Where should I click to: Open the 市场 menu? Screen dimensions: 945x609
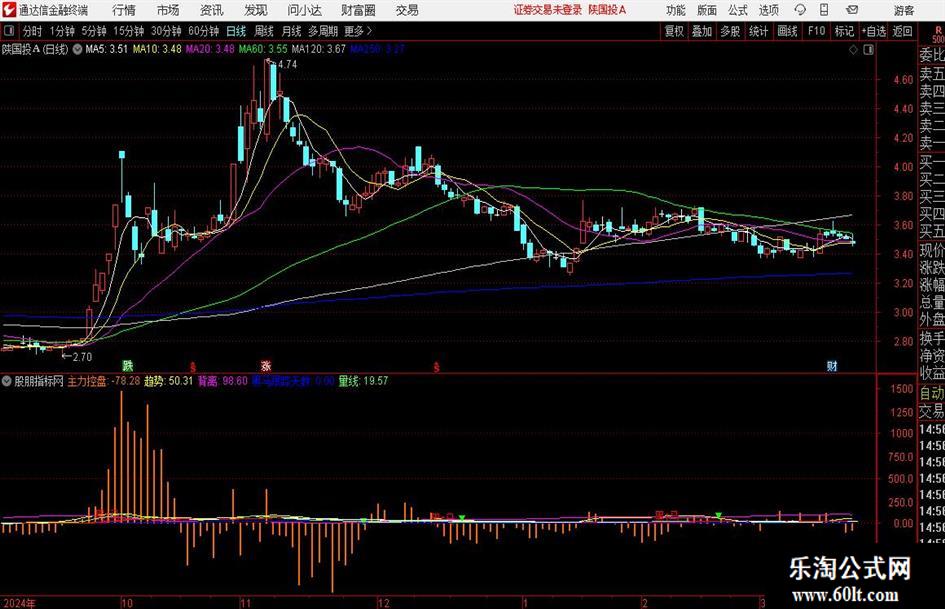coord(168,10)
